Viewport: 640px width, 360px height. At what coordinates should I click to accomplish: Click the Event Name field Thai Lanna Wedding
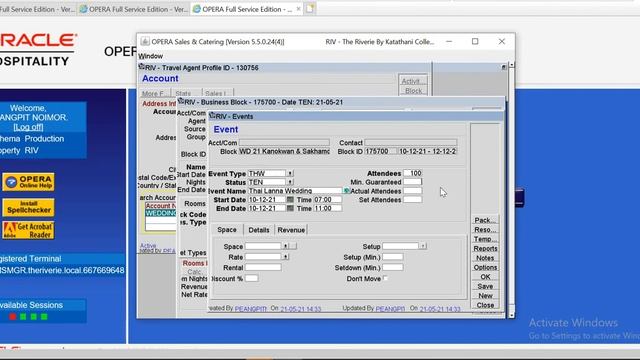point(295,191)
